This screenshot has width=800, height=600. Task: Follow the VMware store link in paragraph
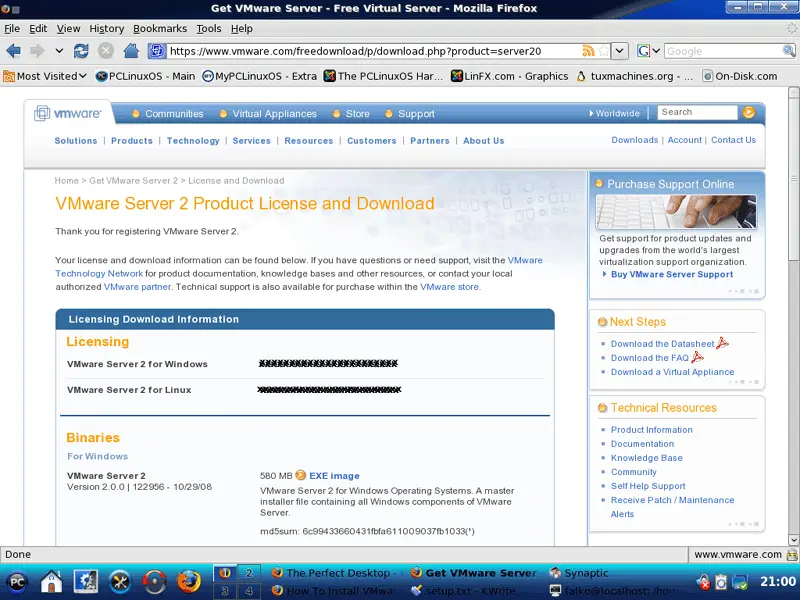click(x=449, y=287)
